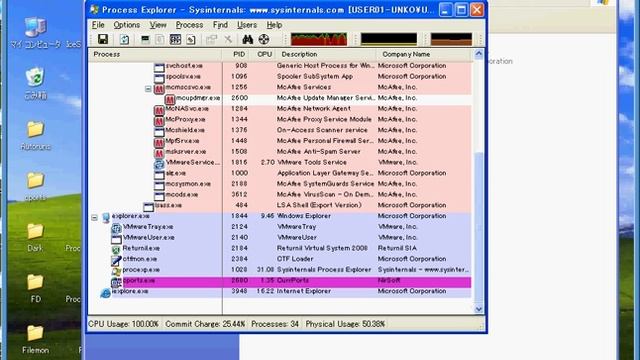The image size is (640, 360).
Task: Click the red CPU usage history graph
Action: (x=319, y=39)
